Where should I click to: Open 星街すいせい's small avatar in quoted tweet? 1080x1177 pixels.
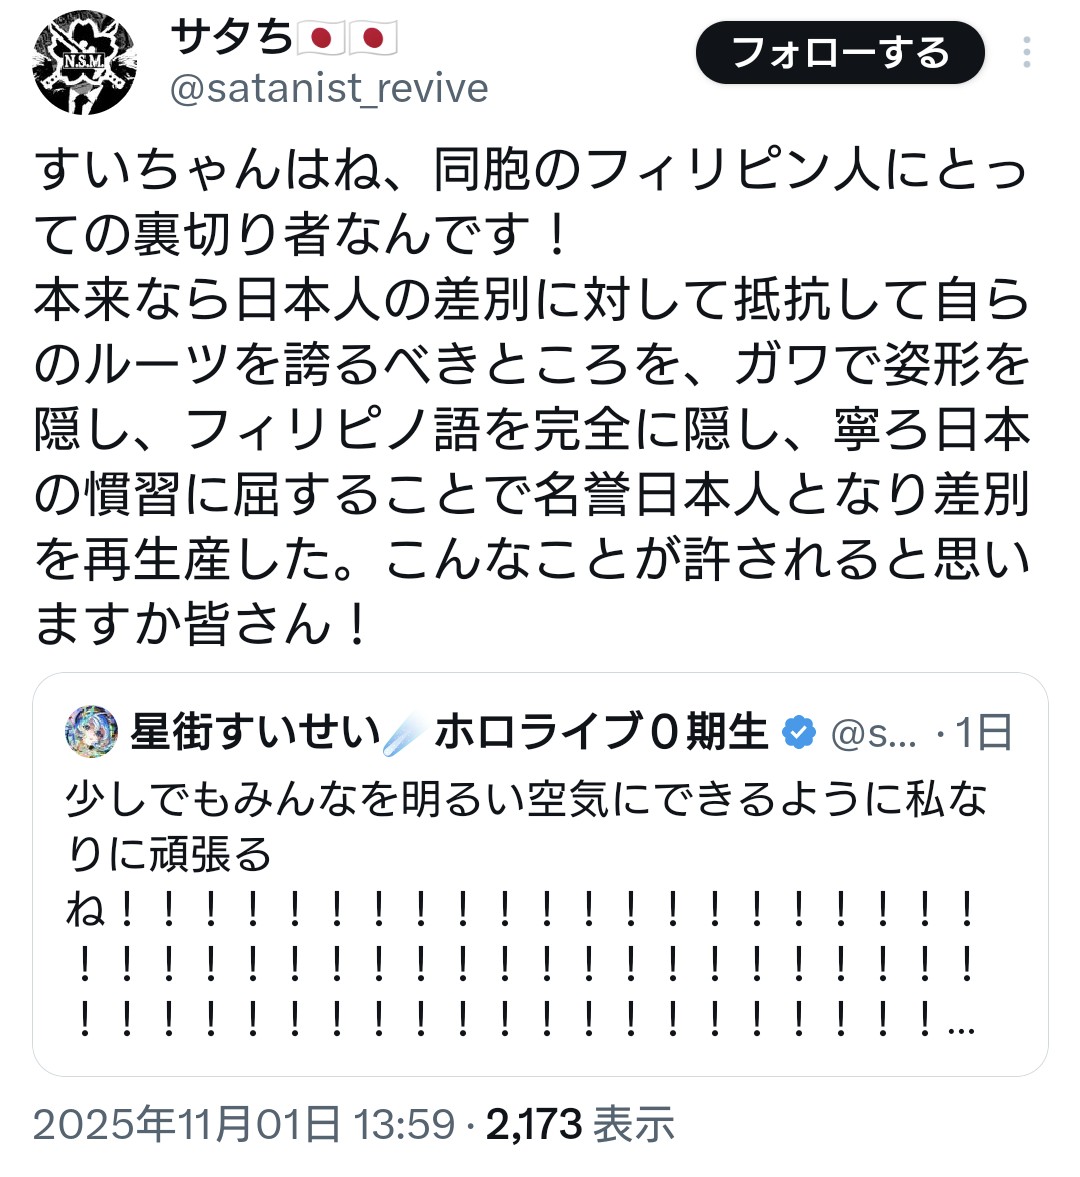tap(91, 732)
